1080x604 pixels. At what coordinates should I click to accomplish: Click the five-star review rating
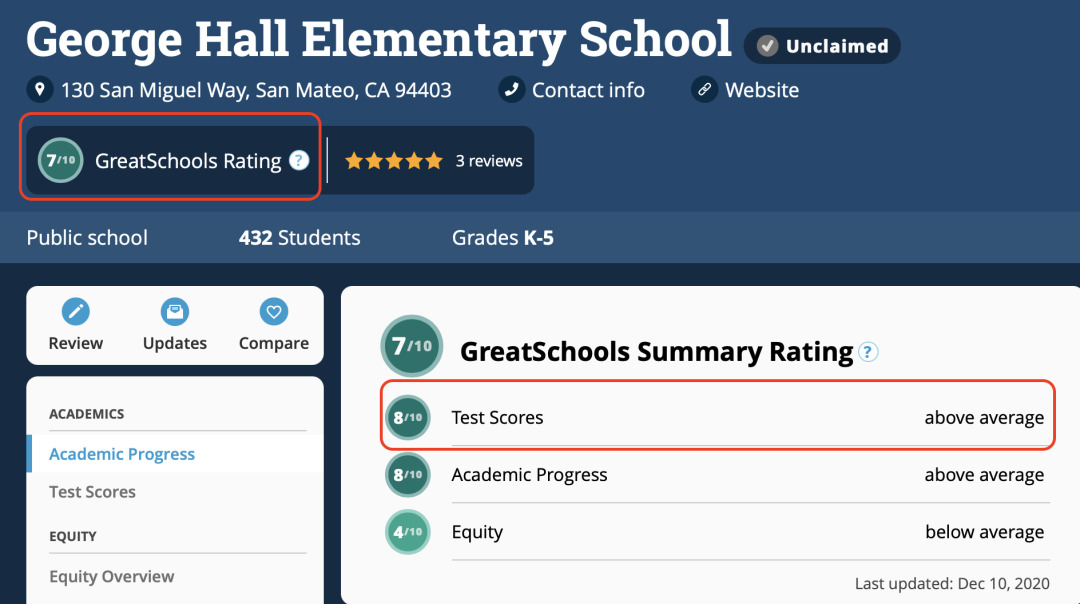click(x=393, y=161)
